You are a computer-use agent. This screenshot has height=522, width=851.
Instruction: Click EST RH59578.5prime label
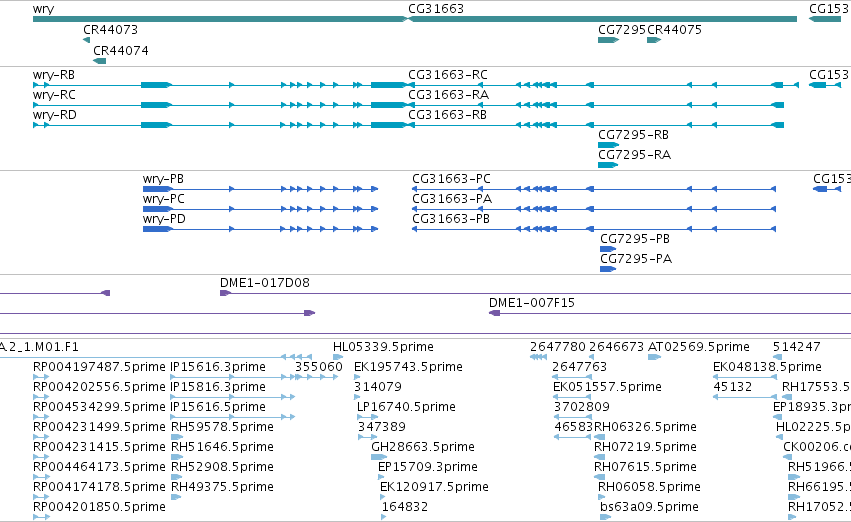(x=222, y=428)
